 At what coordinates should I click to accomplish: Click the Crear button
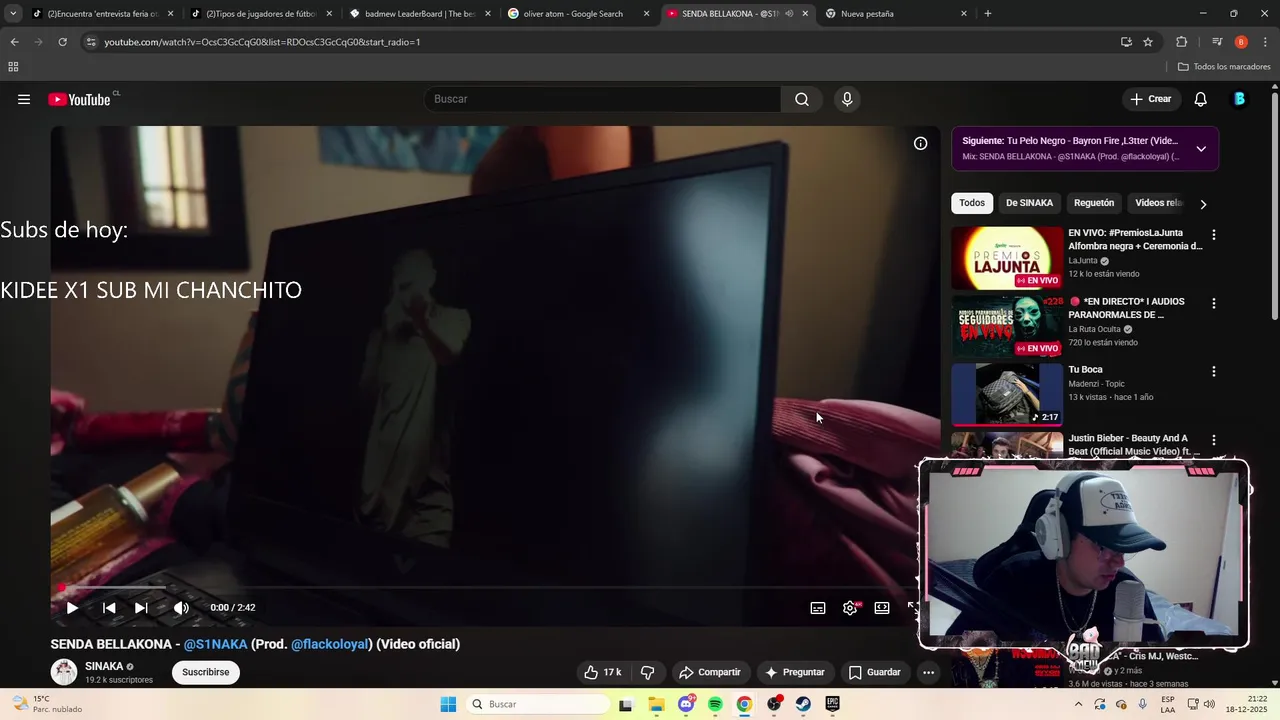click(1150, 99)
